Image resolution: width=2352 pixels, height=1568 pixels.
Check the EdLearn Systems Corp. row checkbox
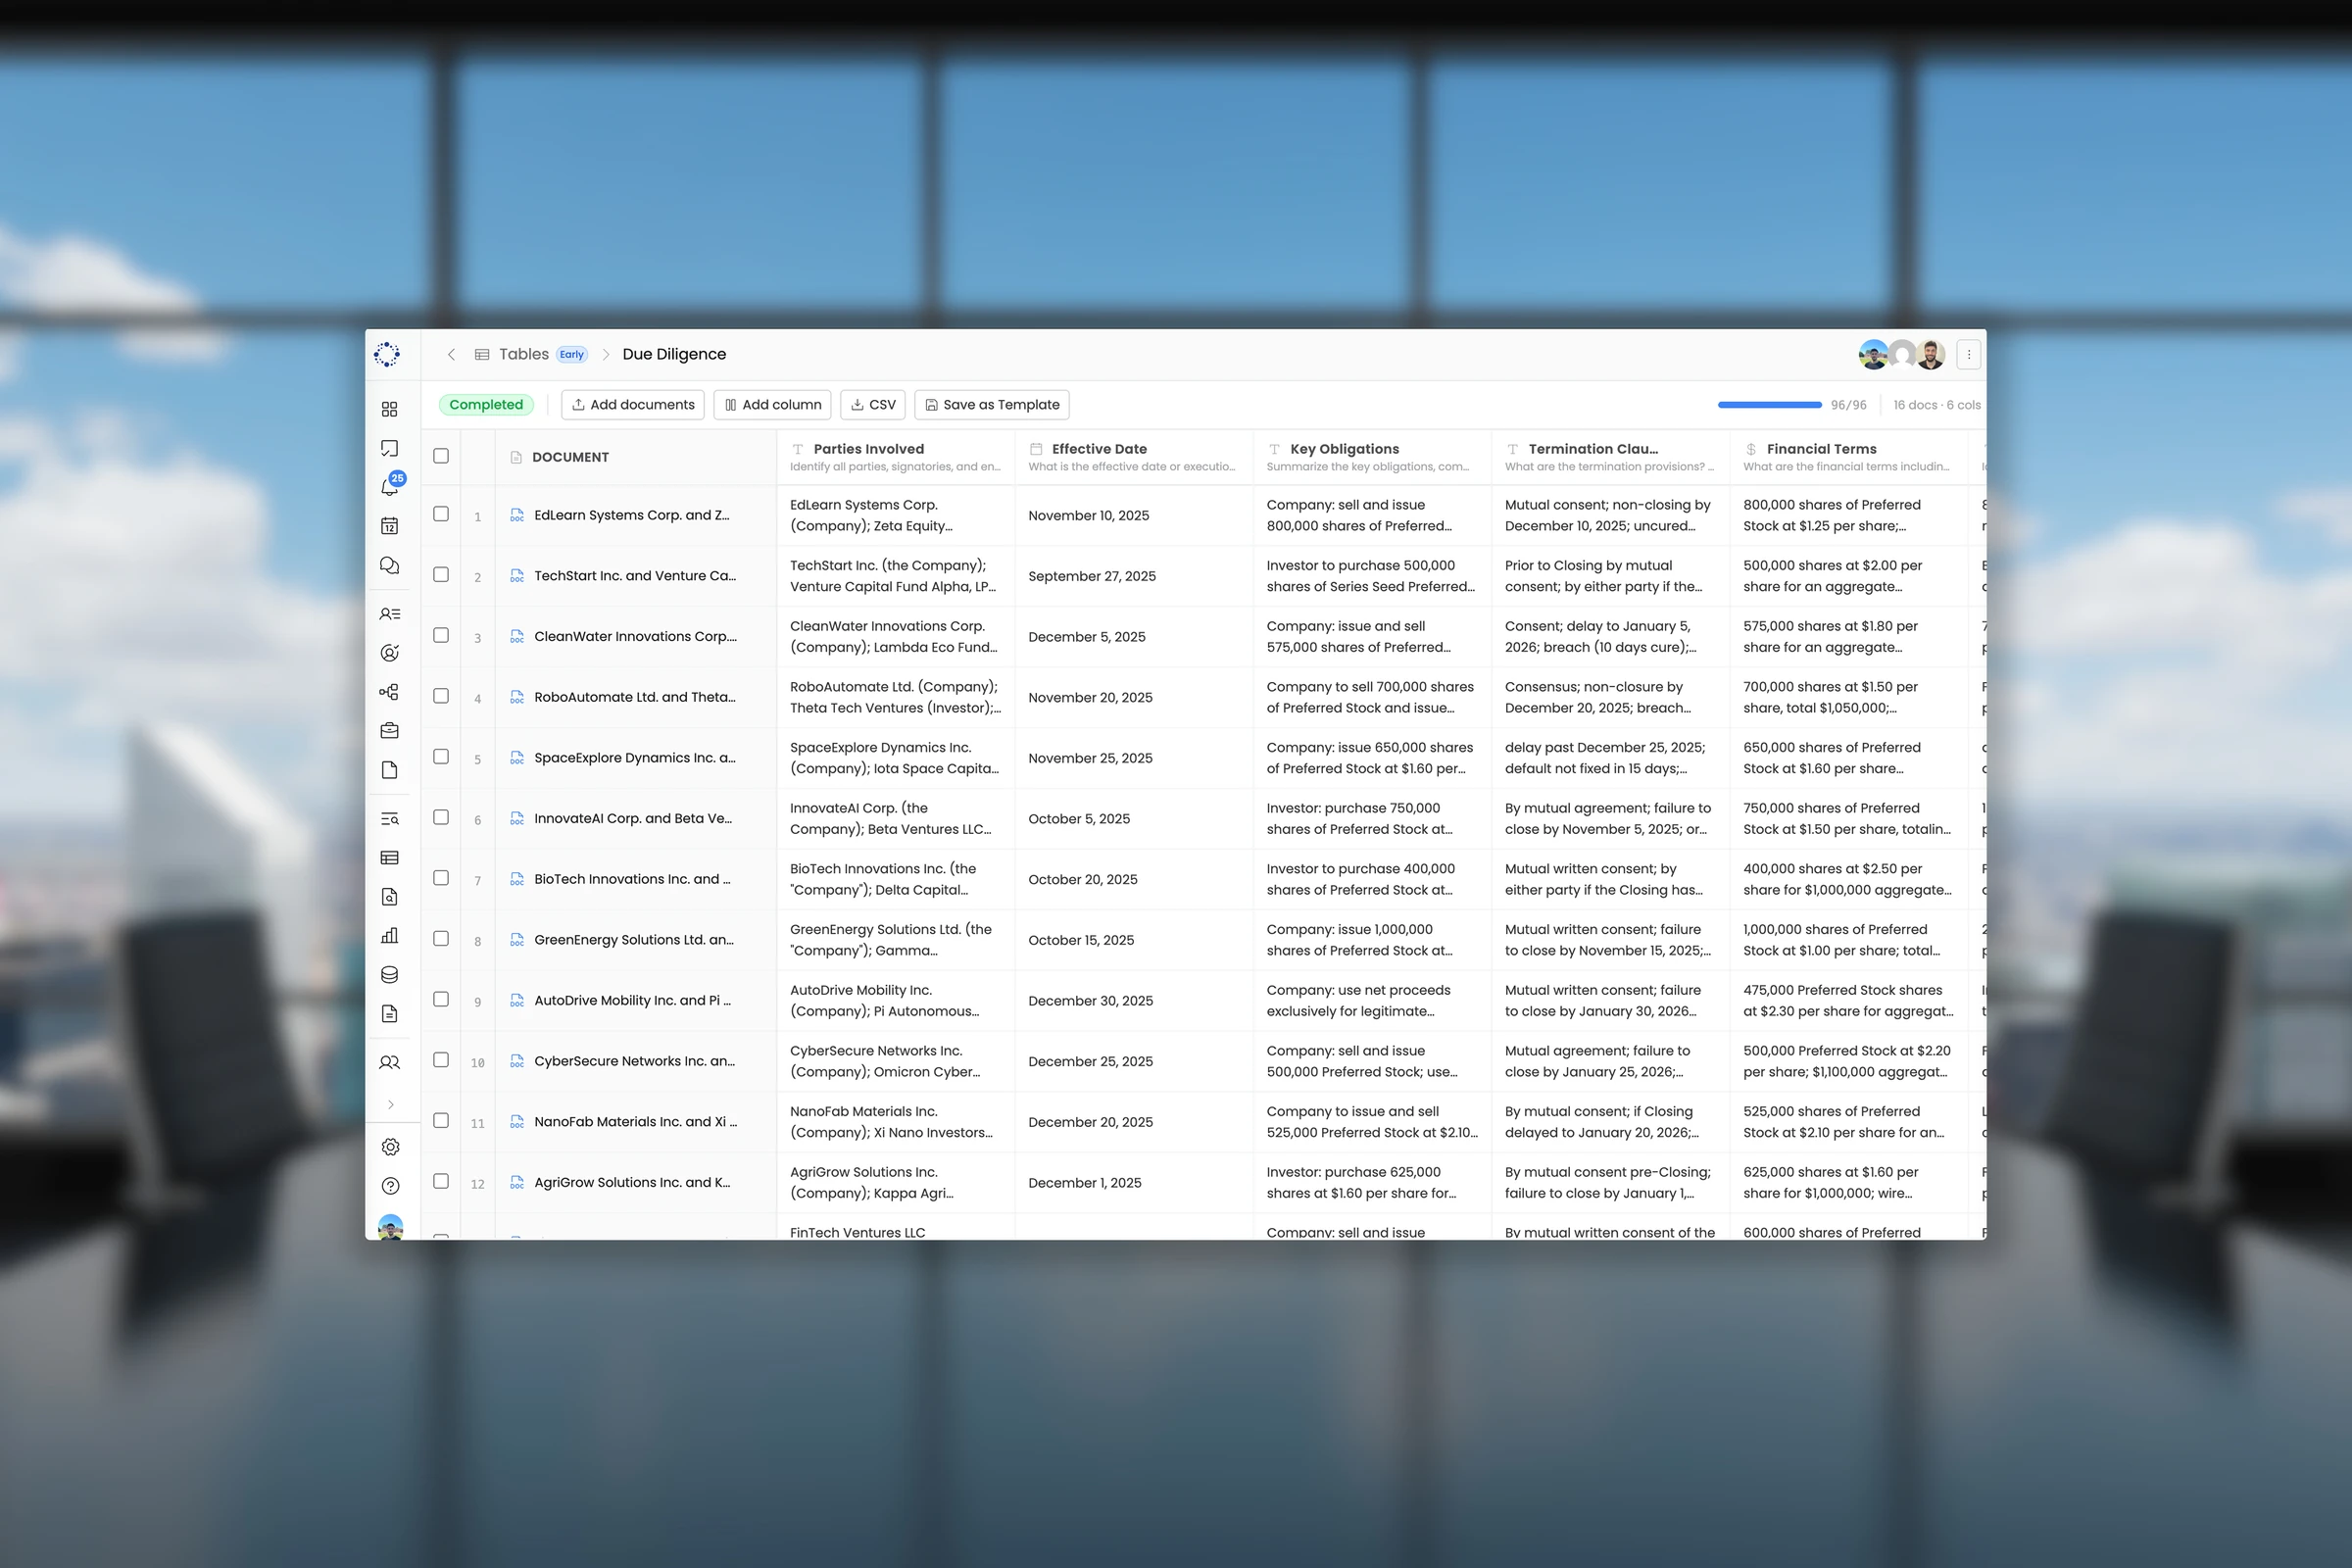441,514
